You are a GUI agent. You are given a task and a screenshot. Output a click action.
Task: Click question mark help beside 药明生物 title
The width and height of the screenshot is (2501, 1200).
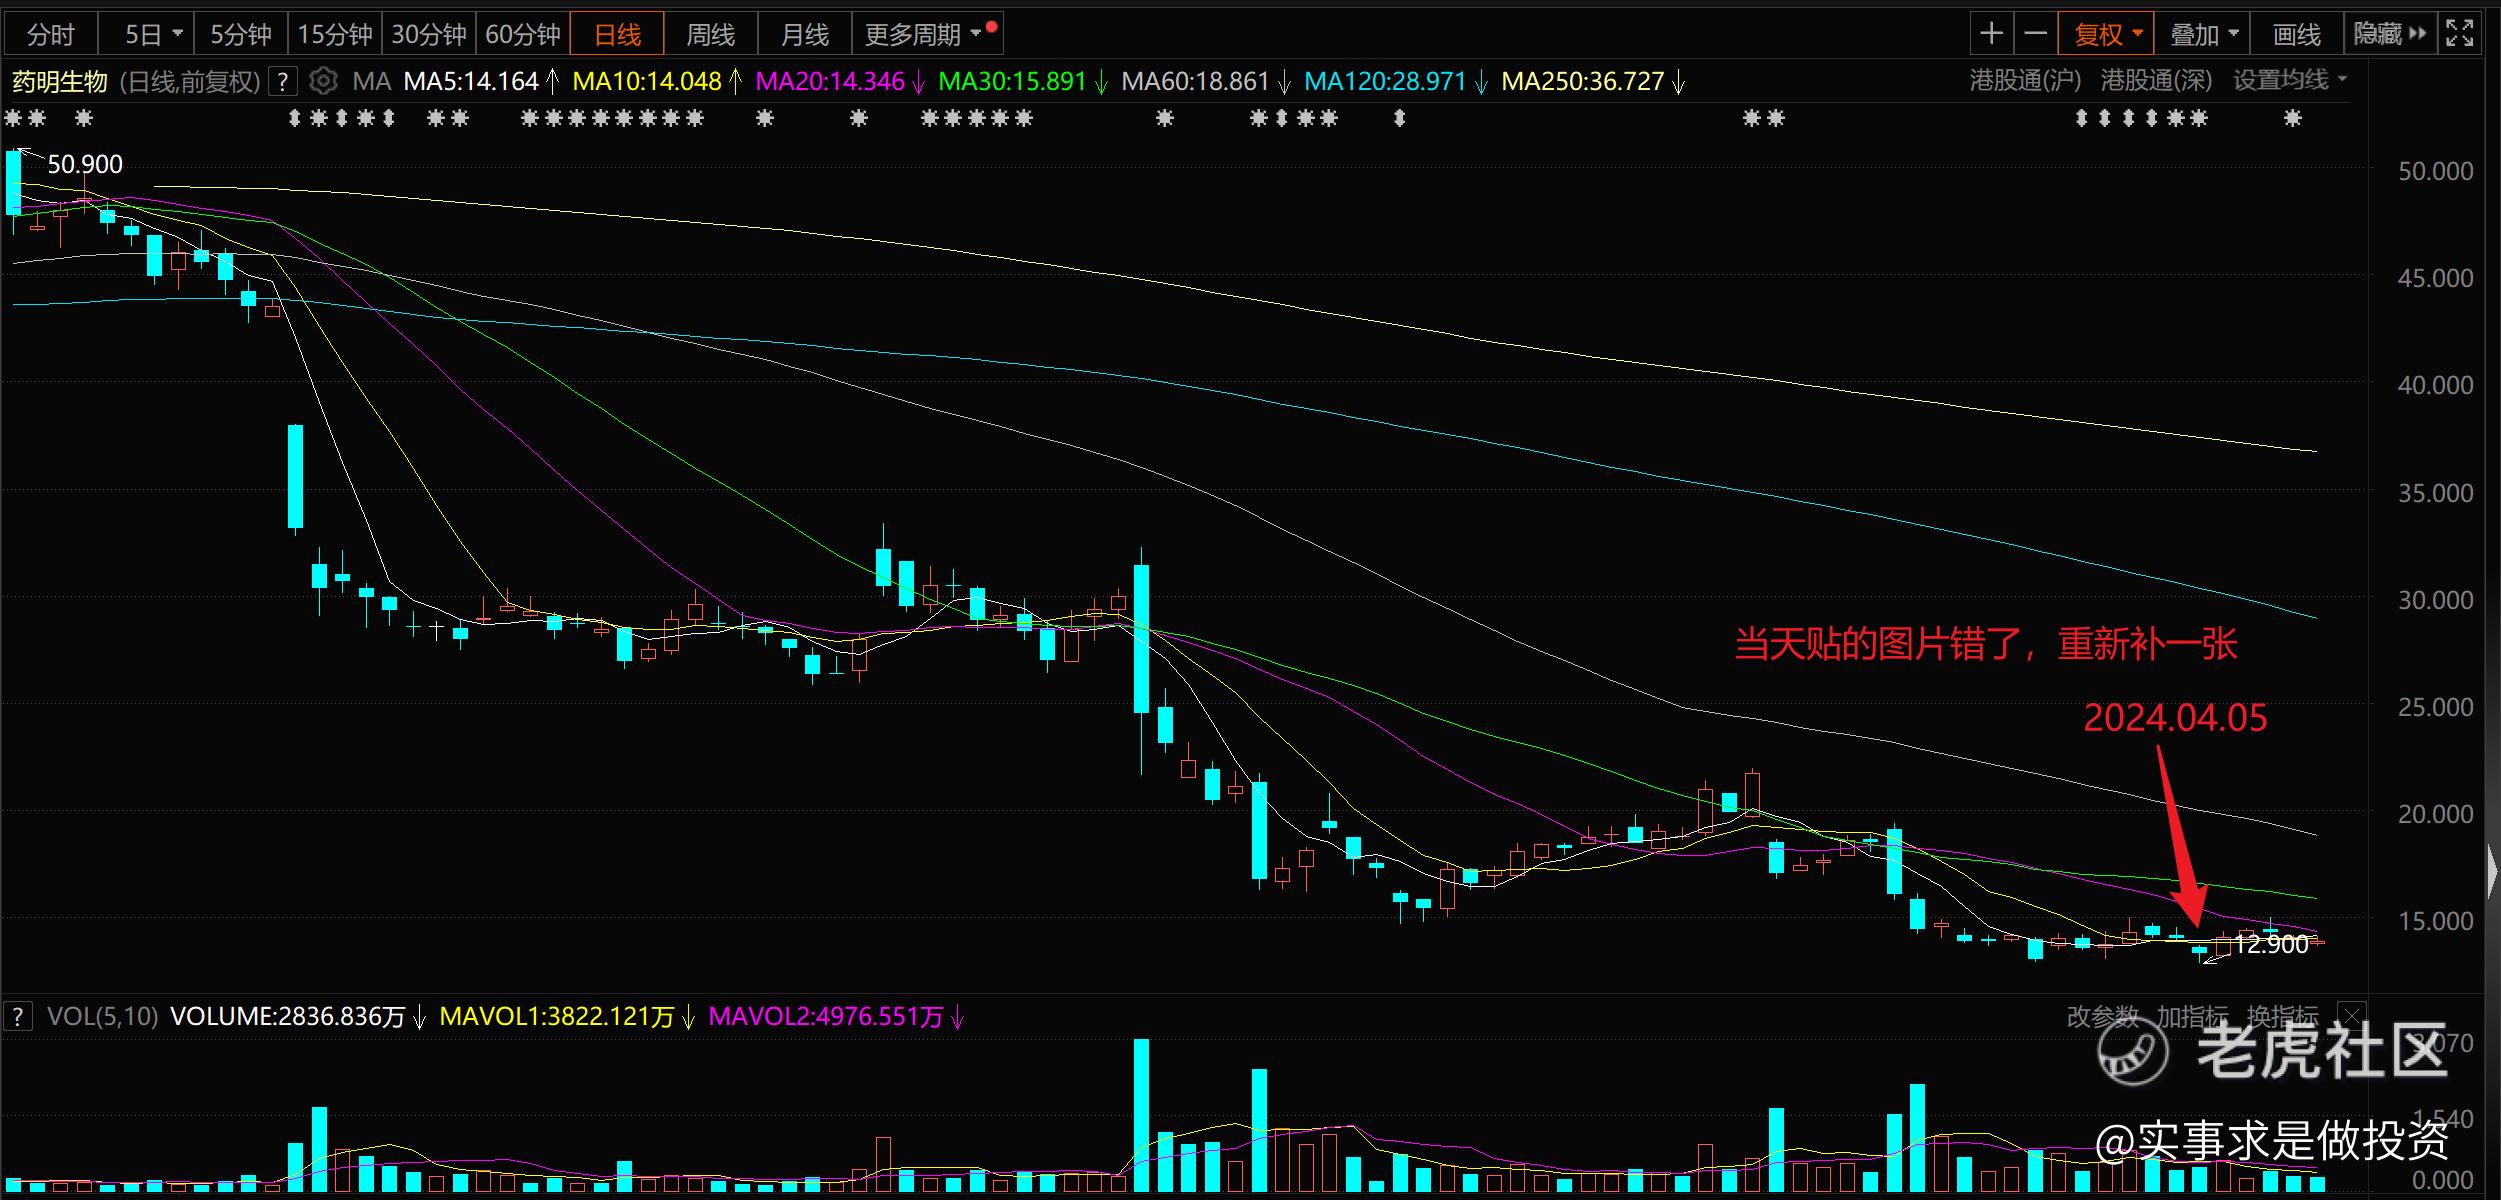[x=284, y=81]
